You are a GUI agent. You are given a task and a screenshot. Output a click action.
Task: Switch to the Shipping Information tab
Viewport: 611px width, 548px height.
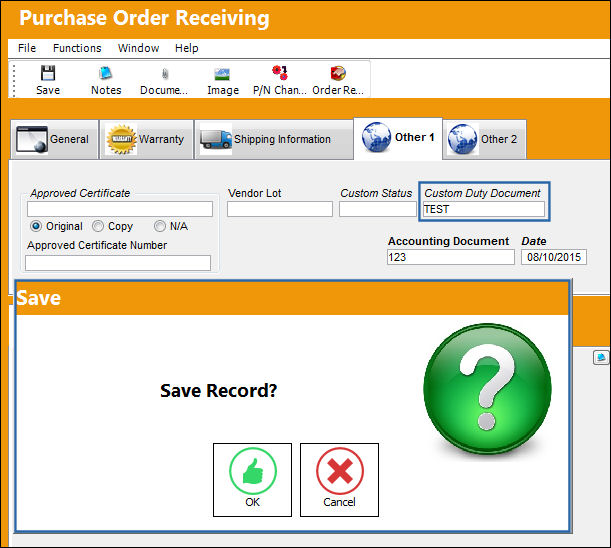(x=274, y=139)
